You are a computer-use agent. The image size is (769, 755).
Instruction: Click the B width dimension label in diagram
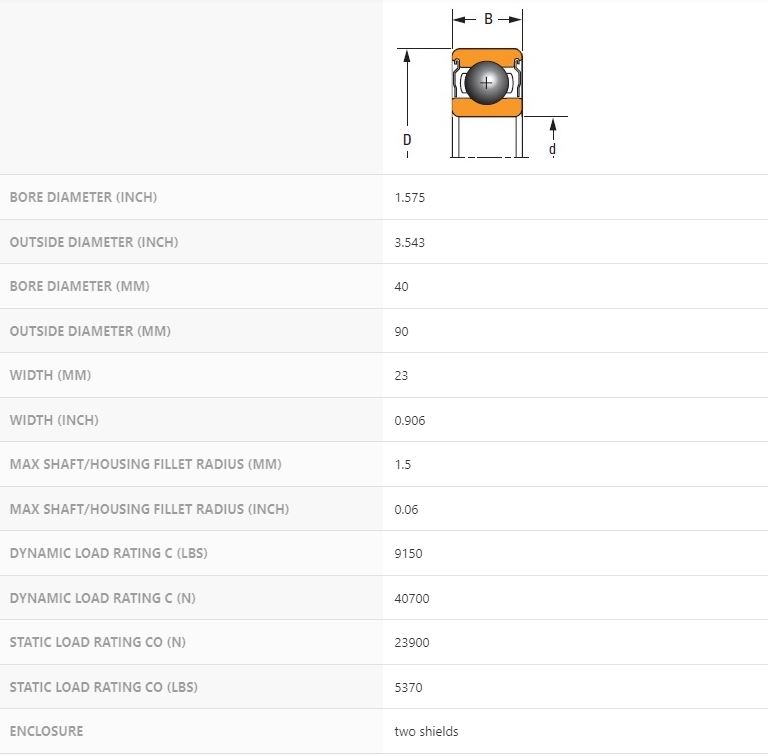[488, 19]
